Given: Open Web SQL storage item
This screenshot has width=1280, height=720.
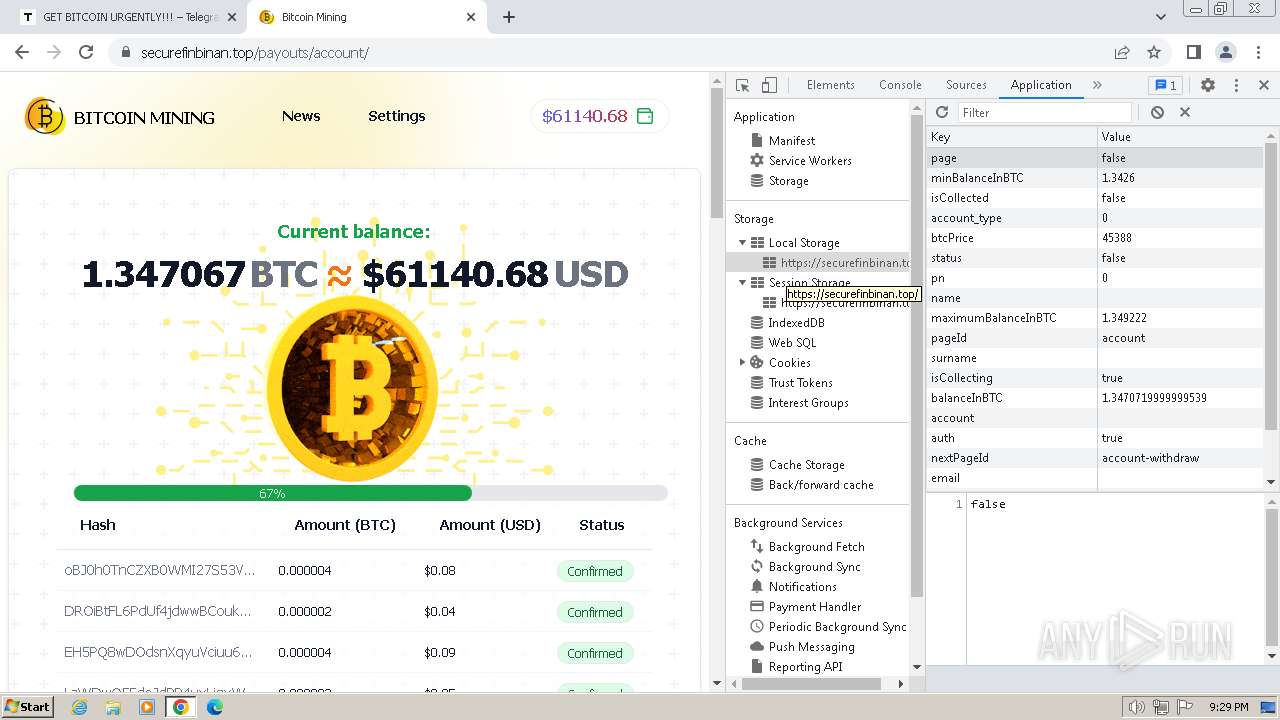Looking at the screenshot, I should click(792, 343).
